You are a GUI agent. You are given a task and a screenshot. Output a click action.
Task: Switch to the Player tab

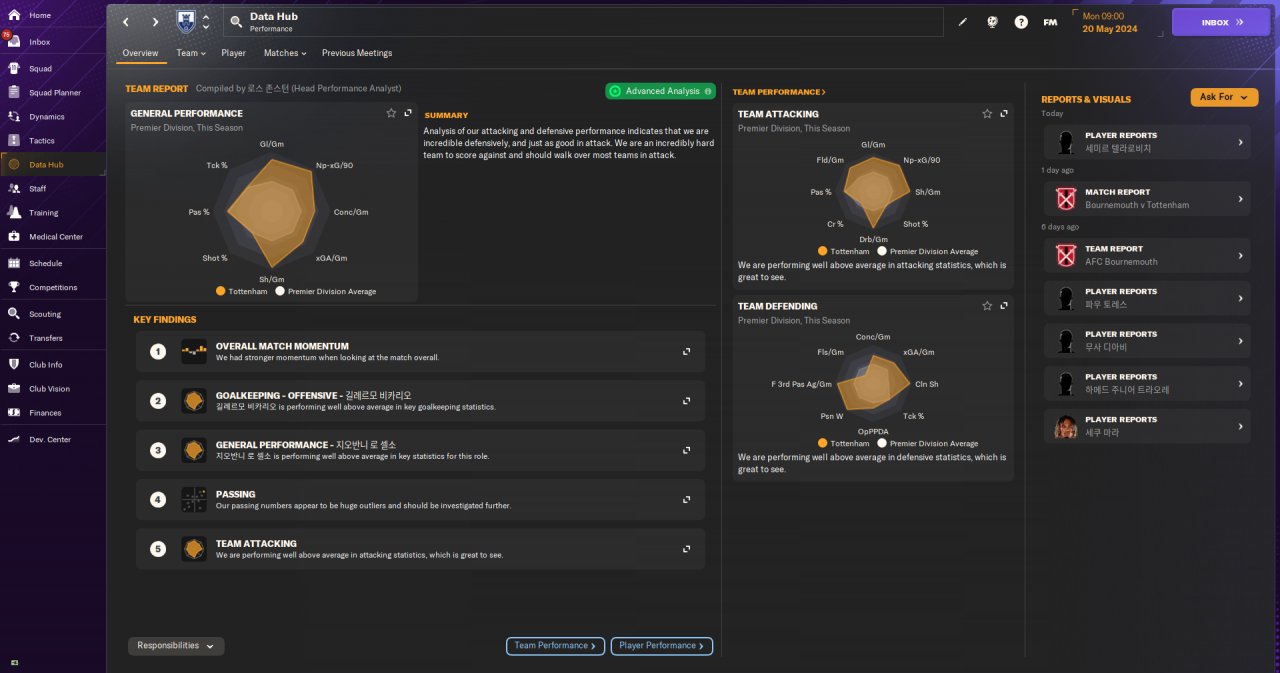pyautogui.click(x=233, y=53)
